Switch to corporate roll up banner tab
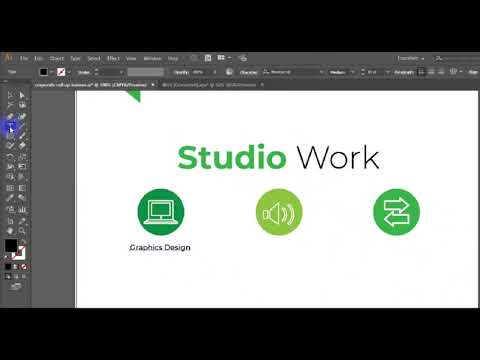The width and height of the screenshot is (480, 360). (91, 85)
